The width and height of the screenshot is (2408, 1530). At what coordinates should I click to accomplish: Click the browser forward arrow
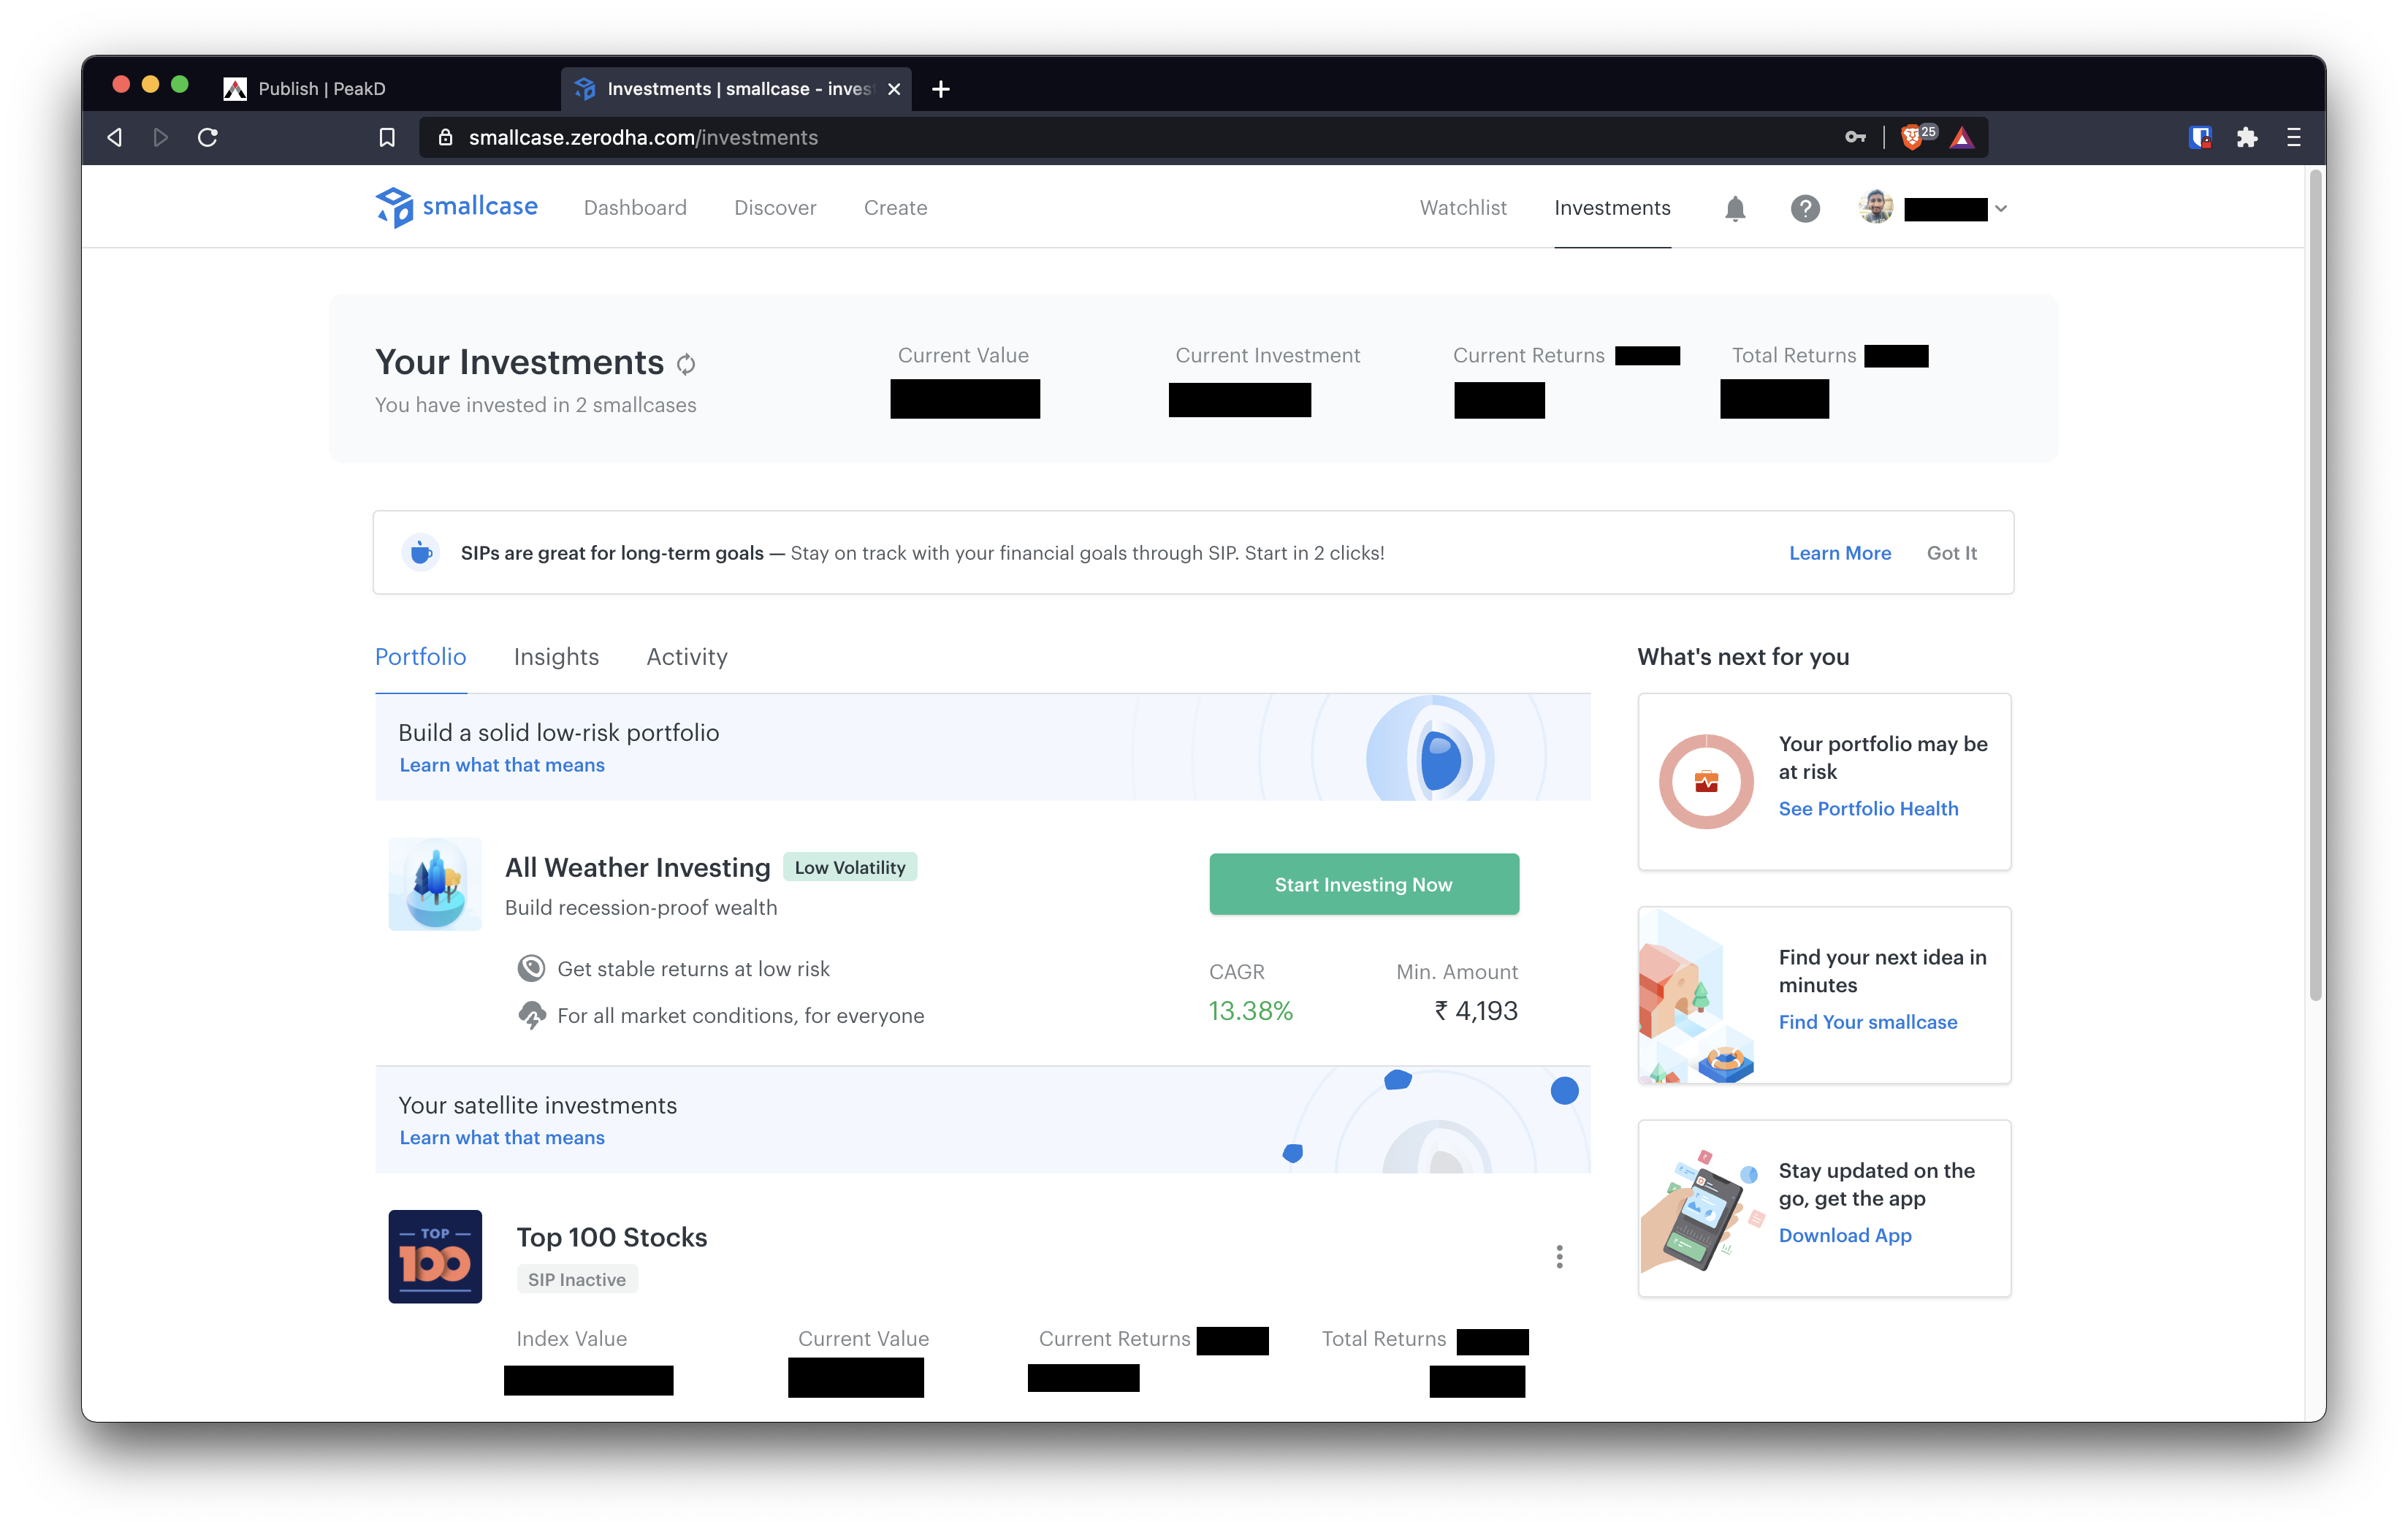(x=160, y=137)
